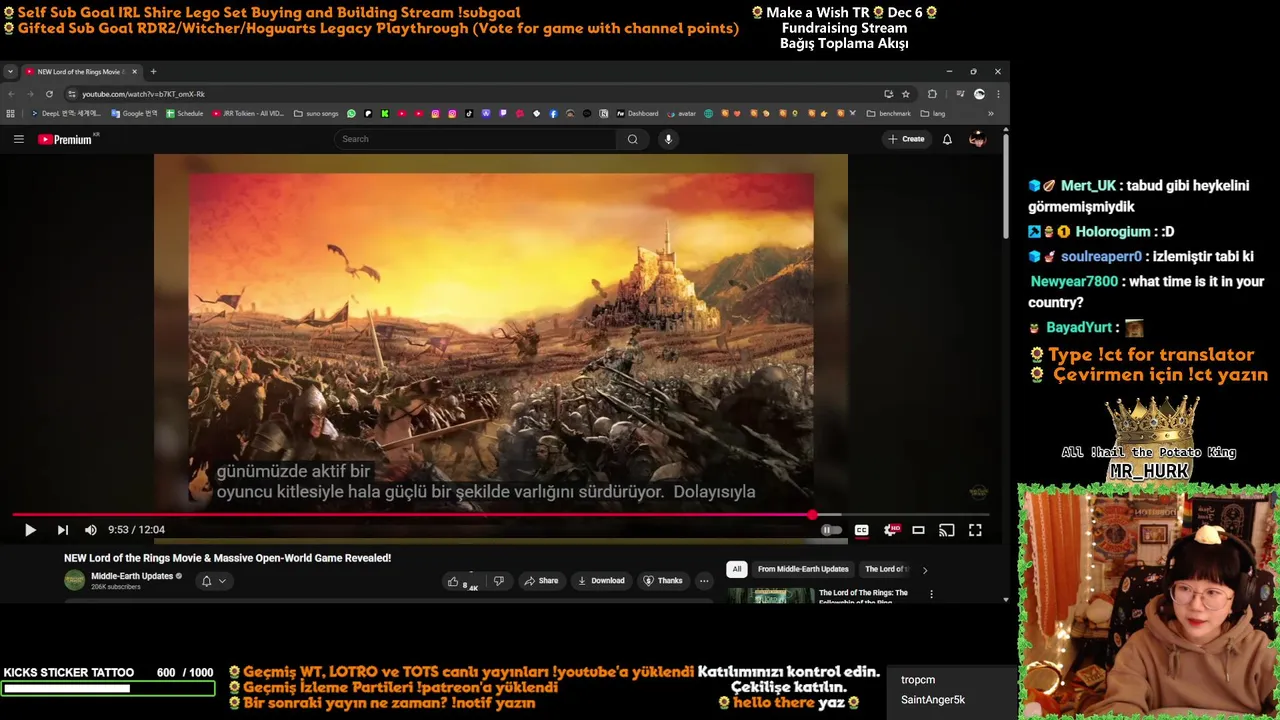Toggle closed captions (CC) button
Viewport: 1280px width, 720px height.
coord(861,530)
